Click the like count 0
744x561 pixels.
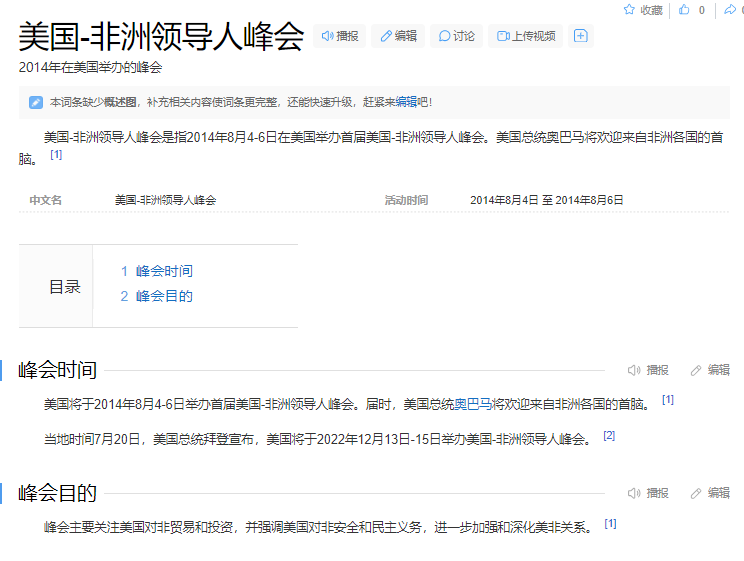(702, 10)
